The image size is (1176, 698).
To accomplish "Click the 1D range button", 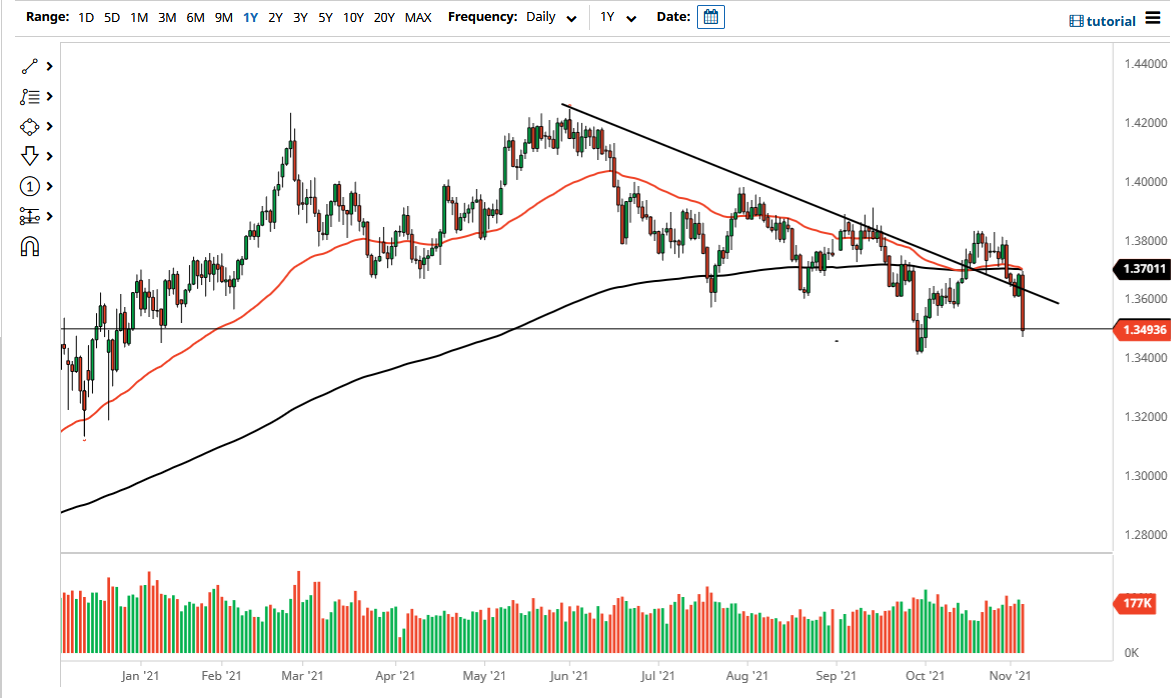I will tap(85, 17).
